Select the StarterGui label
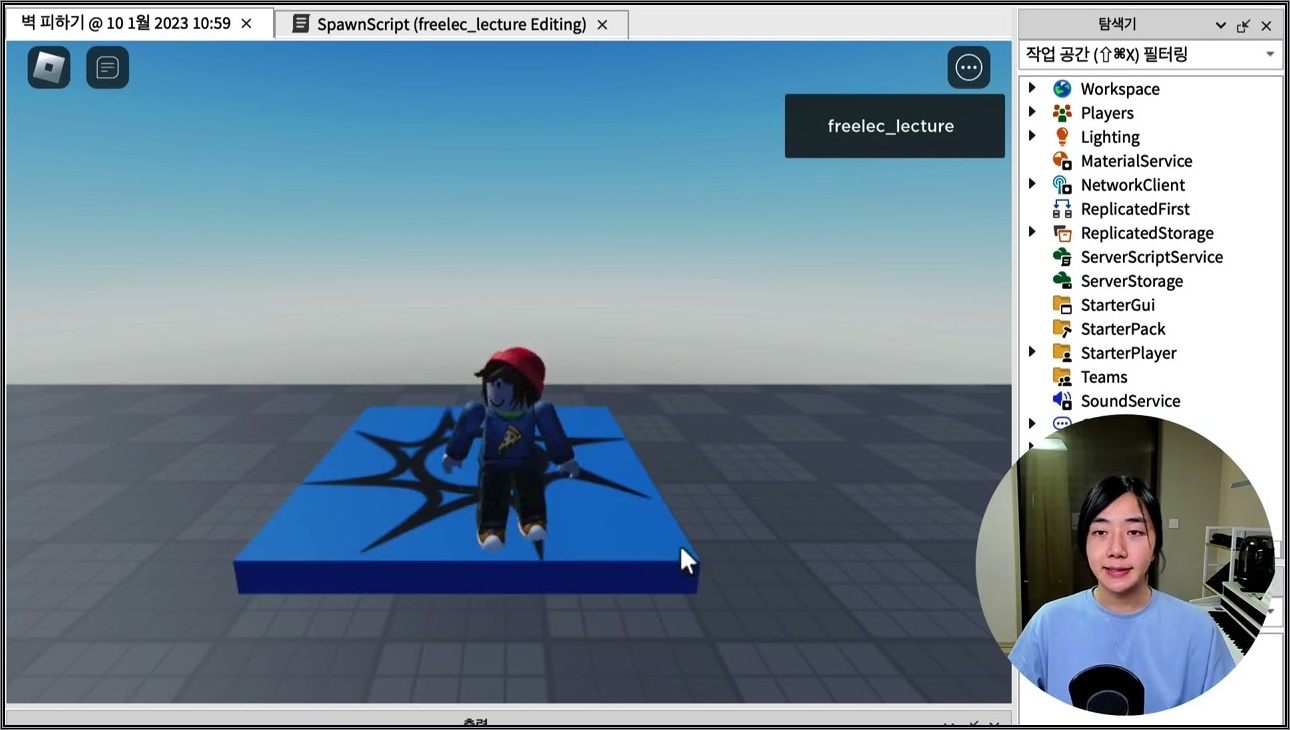The image size is (1290, 730). click(x=1118, y=305)
